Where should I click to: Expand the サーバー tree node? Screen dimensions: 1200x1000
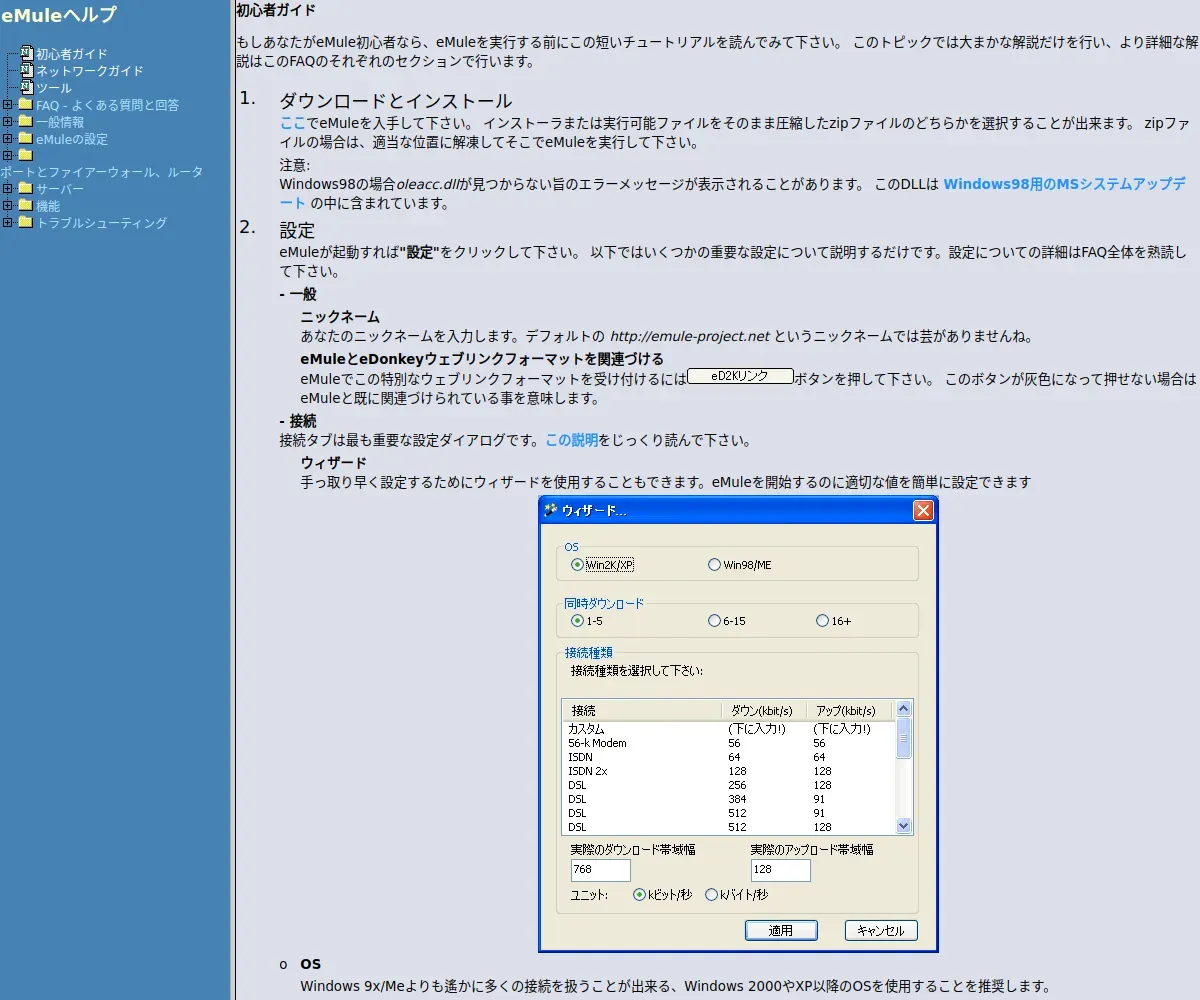tap(8, 189)
